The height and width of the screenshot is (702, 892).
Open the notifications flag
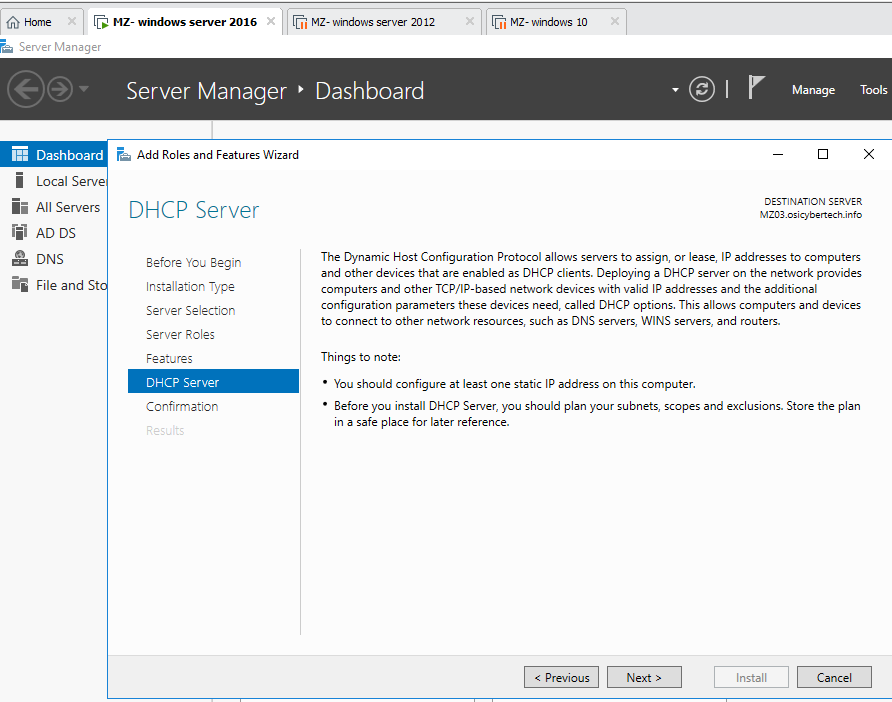(x=755, y=88)
